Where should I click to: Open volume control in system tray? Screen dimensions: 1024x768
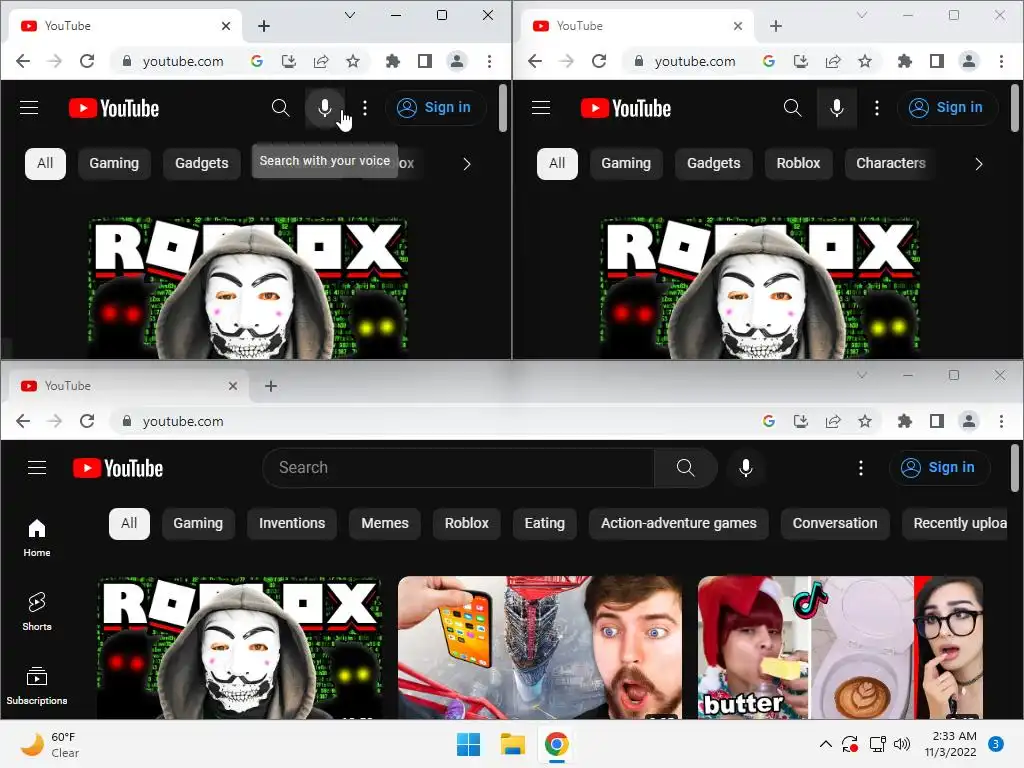[902, 744]
